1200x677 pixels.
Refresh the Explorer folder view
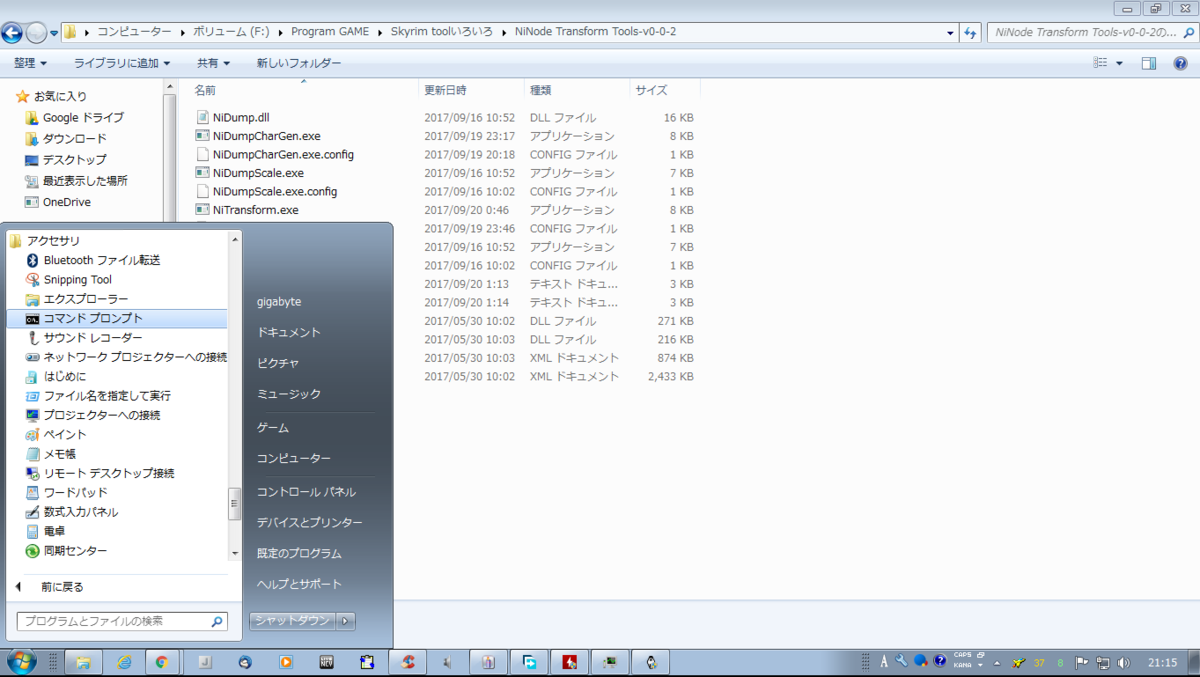point(970,32)
